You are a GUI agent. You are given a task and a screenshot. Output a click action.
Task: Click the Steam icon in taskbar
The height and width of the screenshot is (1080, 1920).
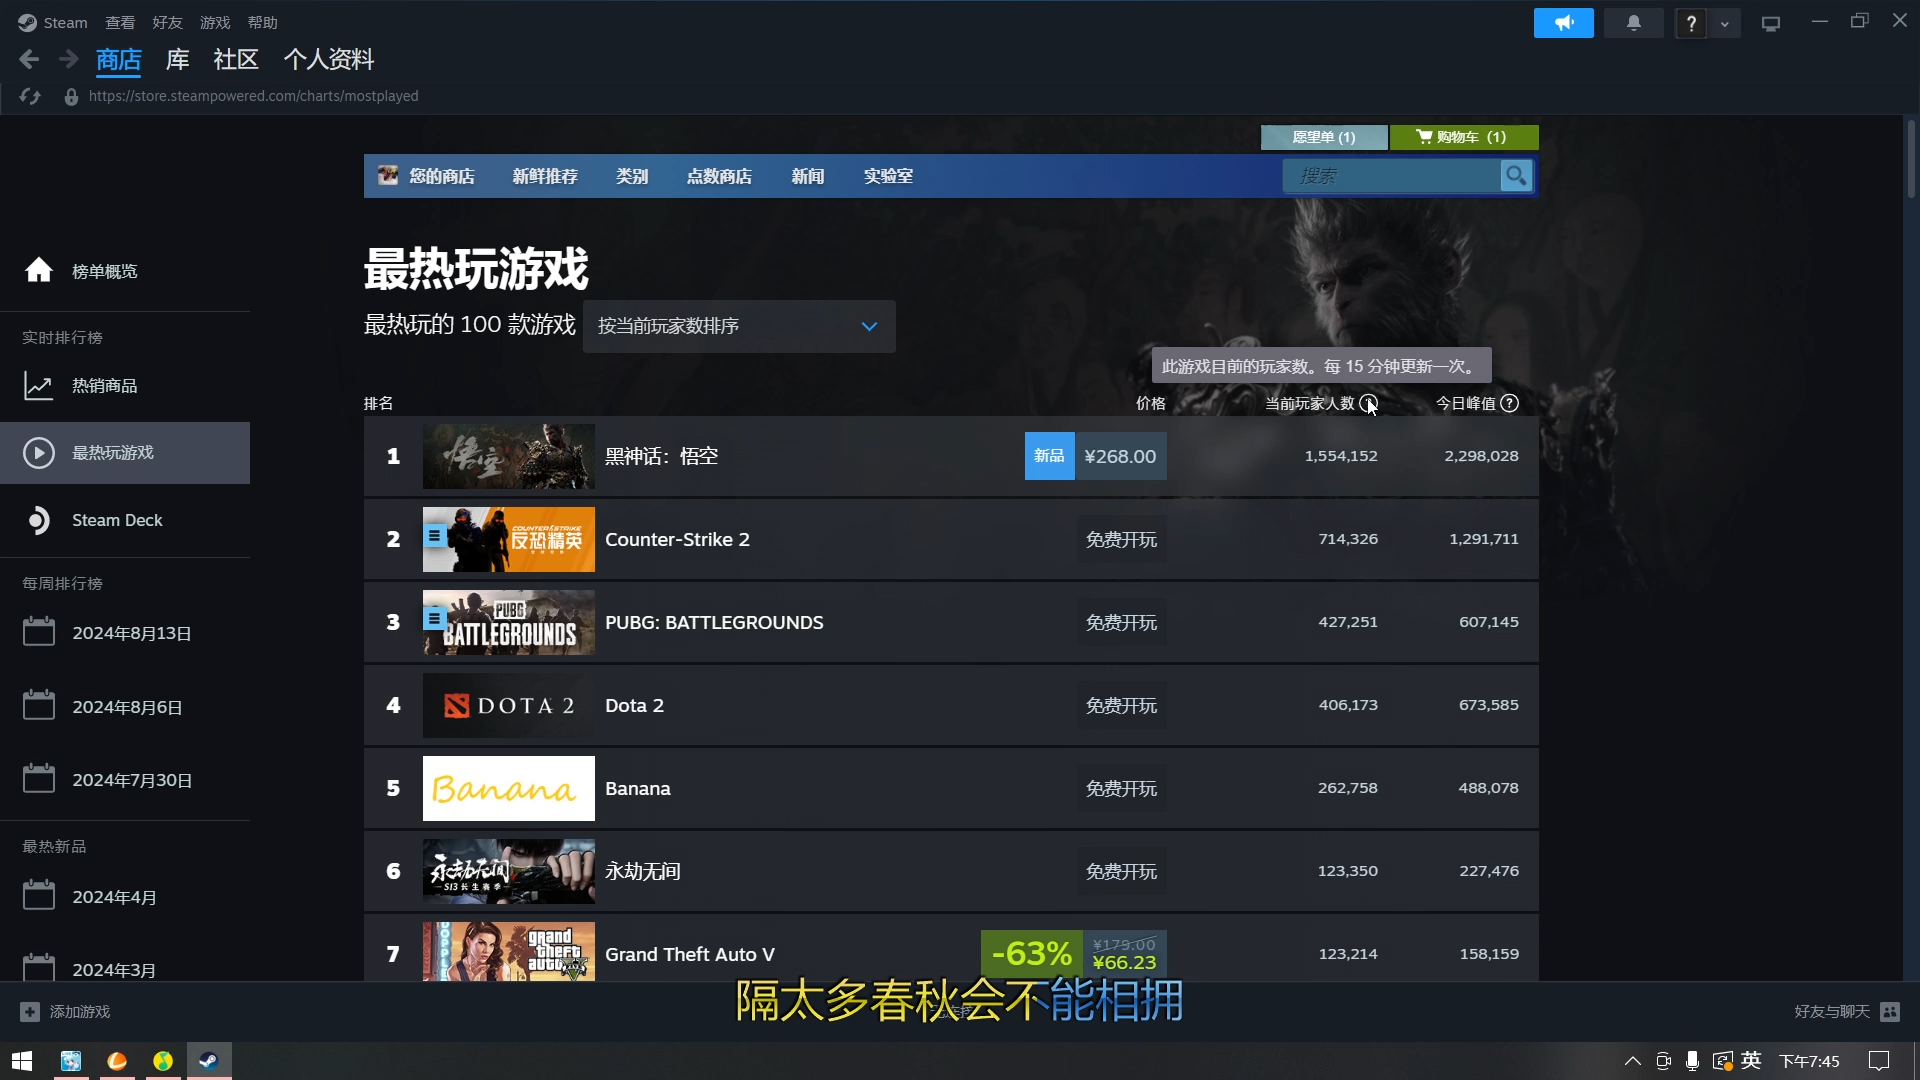coord(209,1061)
